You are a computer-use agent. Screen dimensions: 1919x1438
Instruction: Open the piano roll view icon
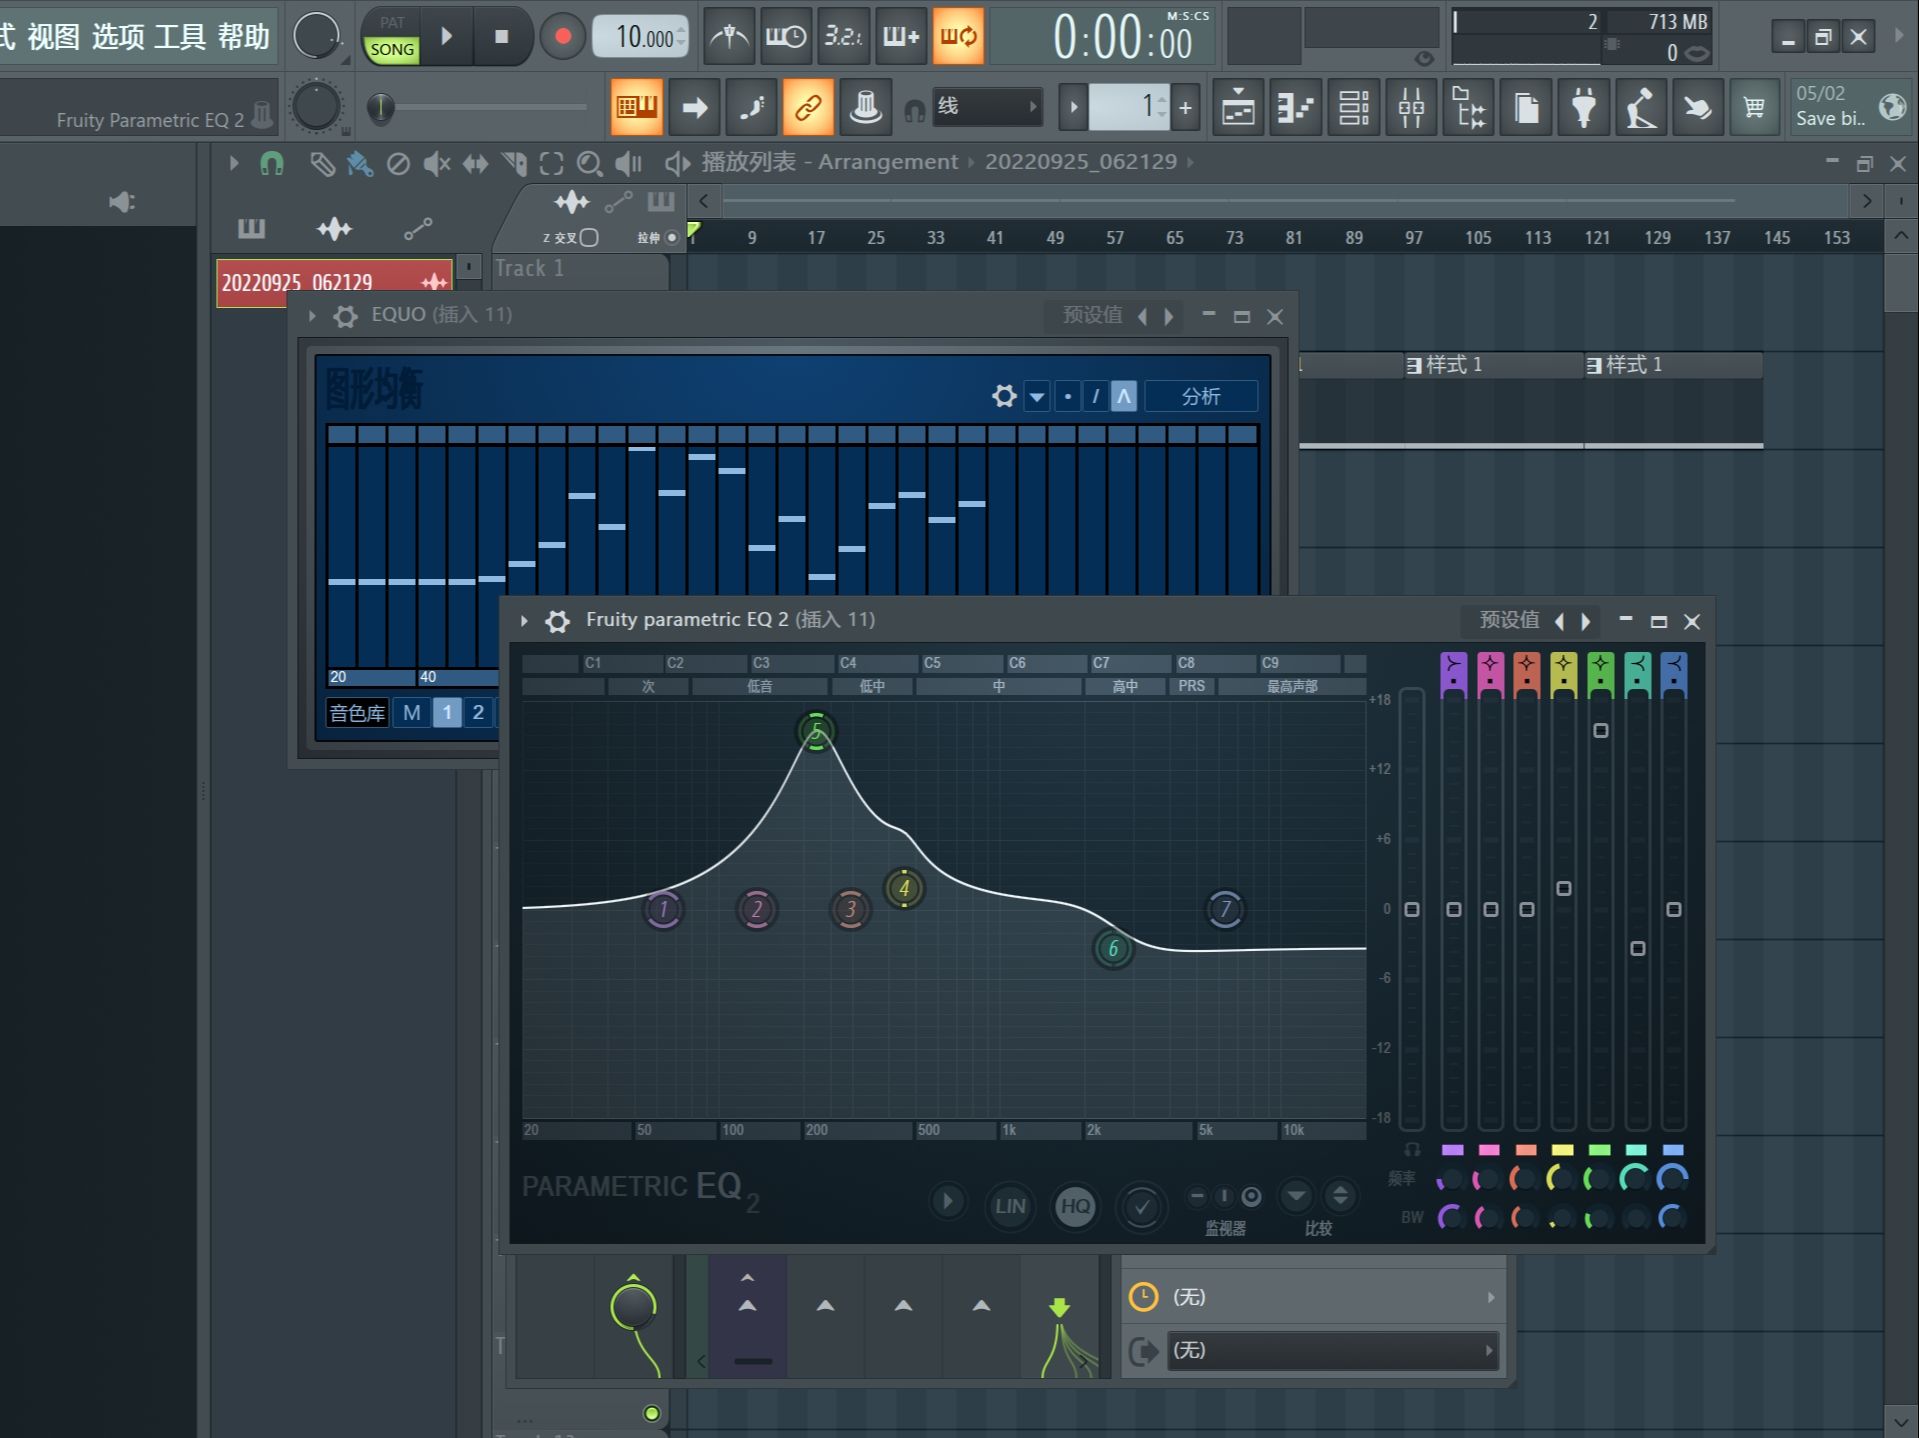[x=1296, y=107]
